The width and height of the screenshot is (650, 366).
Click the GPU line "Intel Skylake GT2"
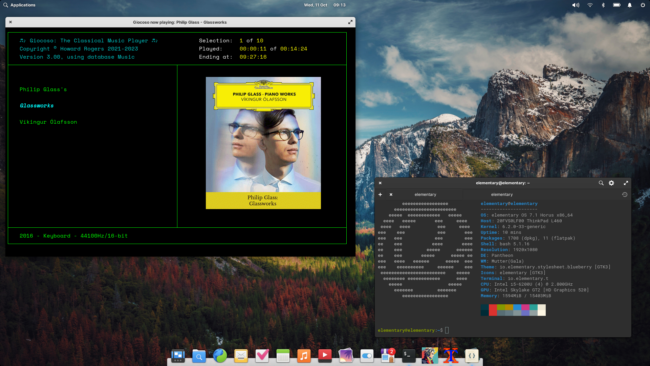point(535,290)
